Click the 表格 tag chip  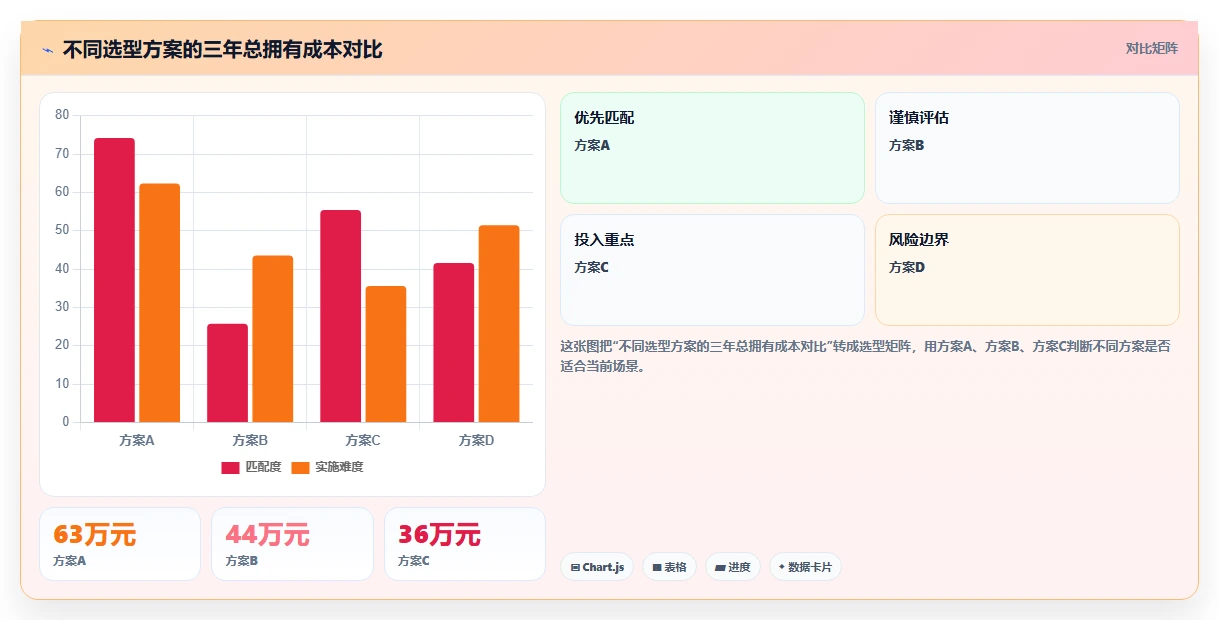[669, 567]
